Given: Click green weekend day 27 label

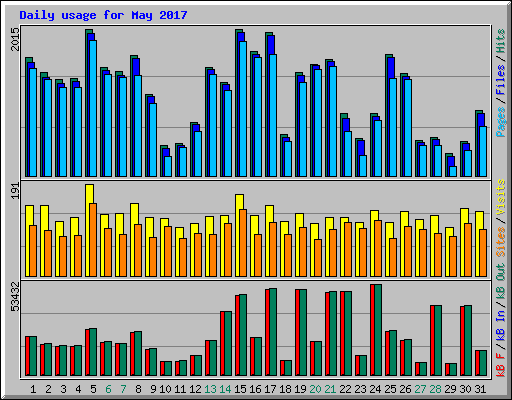Looking at the screenshot, I should click(420, 389).
